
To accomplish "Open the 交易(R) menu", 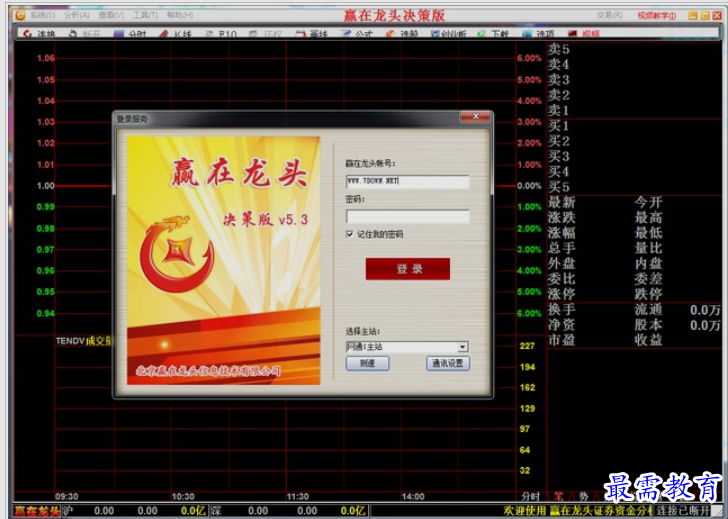I will (609, 15).
